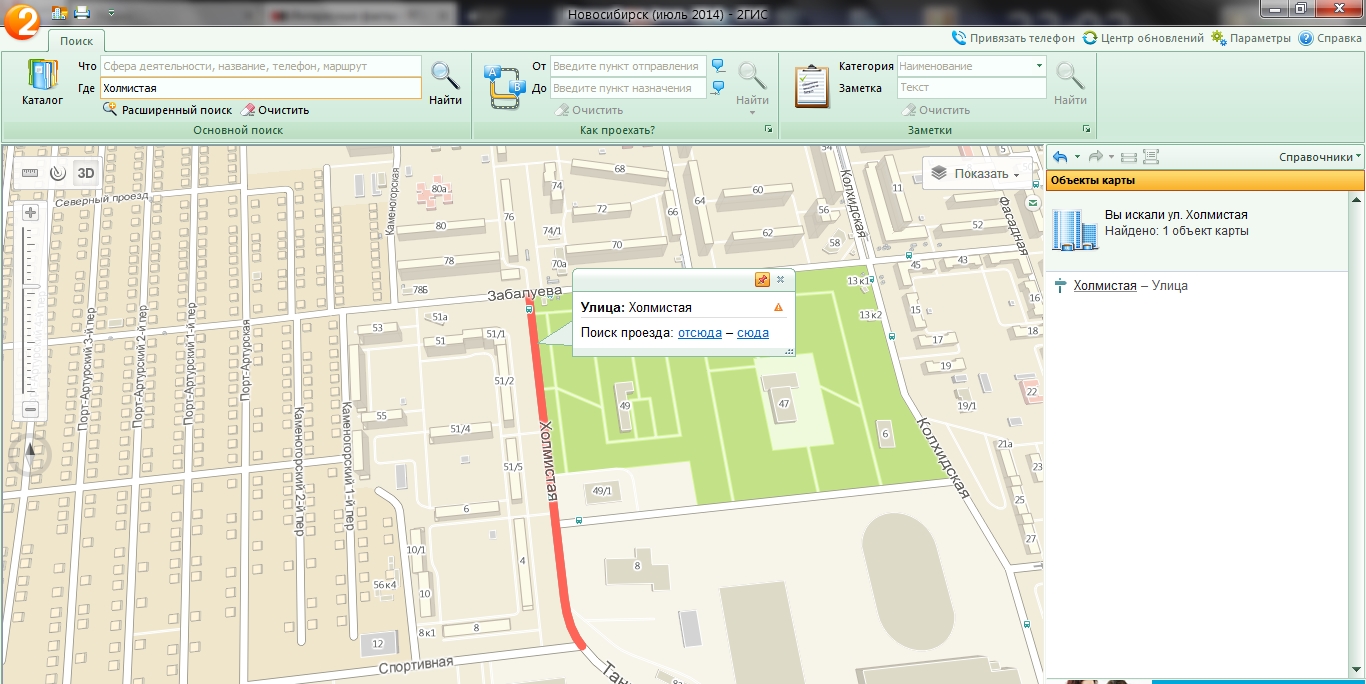Open the Категория Наименование combo box
The width and height of the screenshot is (1366, 684).
[972, 66]
